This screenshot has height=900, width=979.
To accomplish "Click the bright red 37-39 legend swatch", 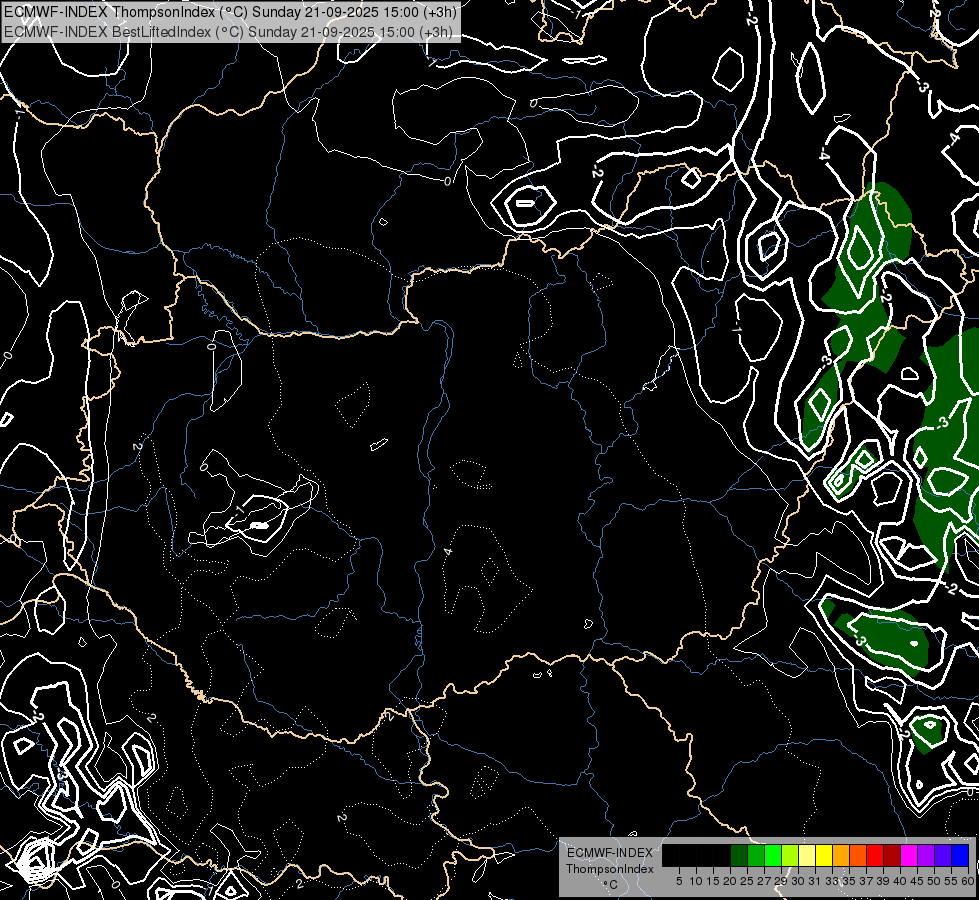I will tap(875, 855).
